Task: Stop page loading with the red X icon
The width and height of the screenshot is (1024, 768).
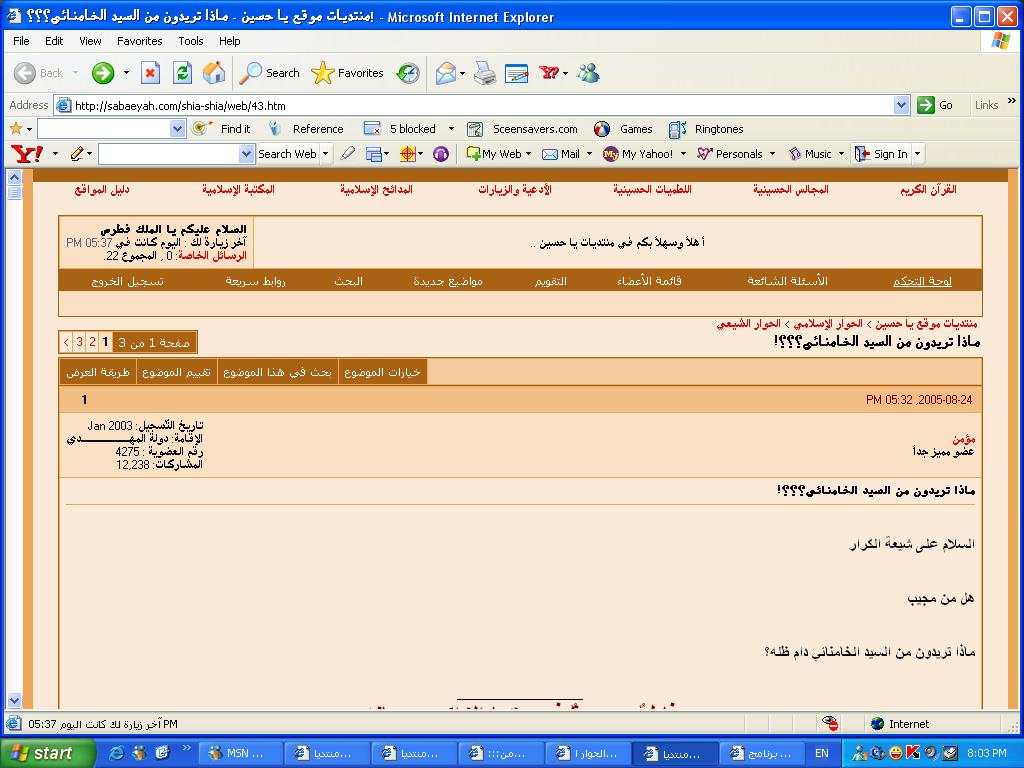Action: [x=150, y=73]
